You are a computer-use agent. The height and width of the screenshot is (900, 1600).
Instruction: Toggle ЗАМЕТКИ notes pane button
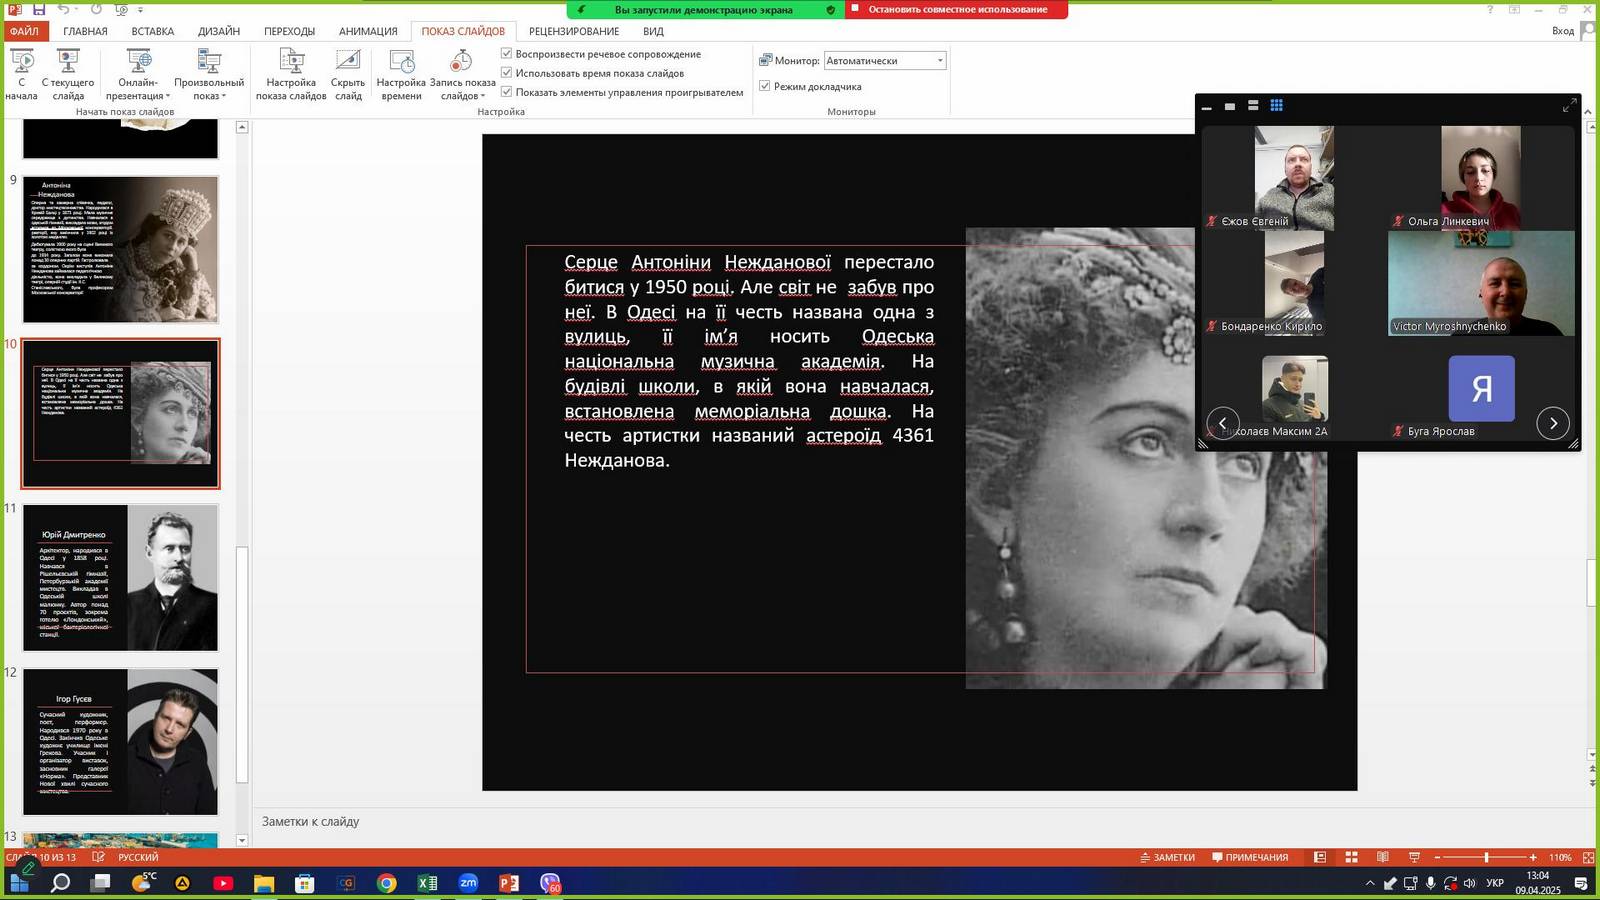(x=1167, y=857)
